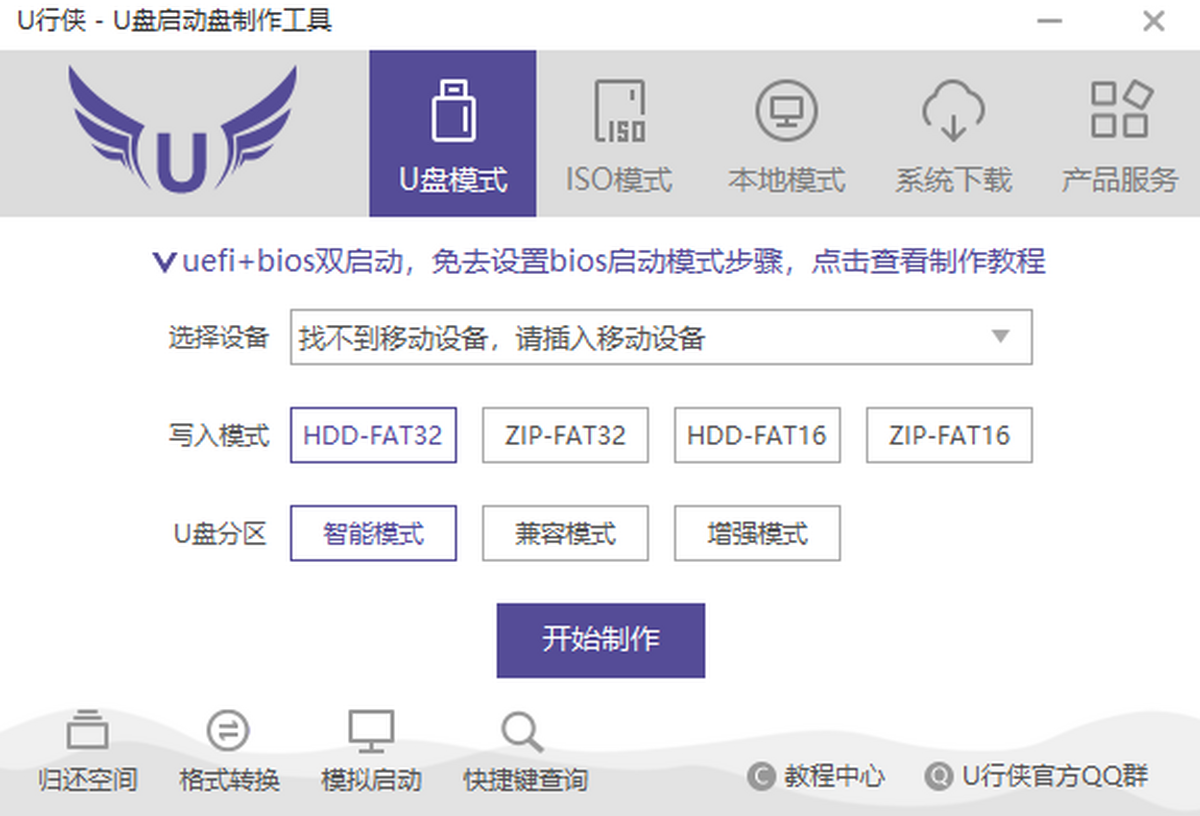Select HDD-FAT32 write mode

point(373,435)
